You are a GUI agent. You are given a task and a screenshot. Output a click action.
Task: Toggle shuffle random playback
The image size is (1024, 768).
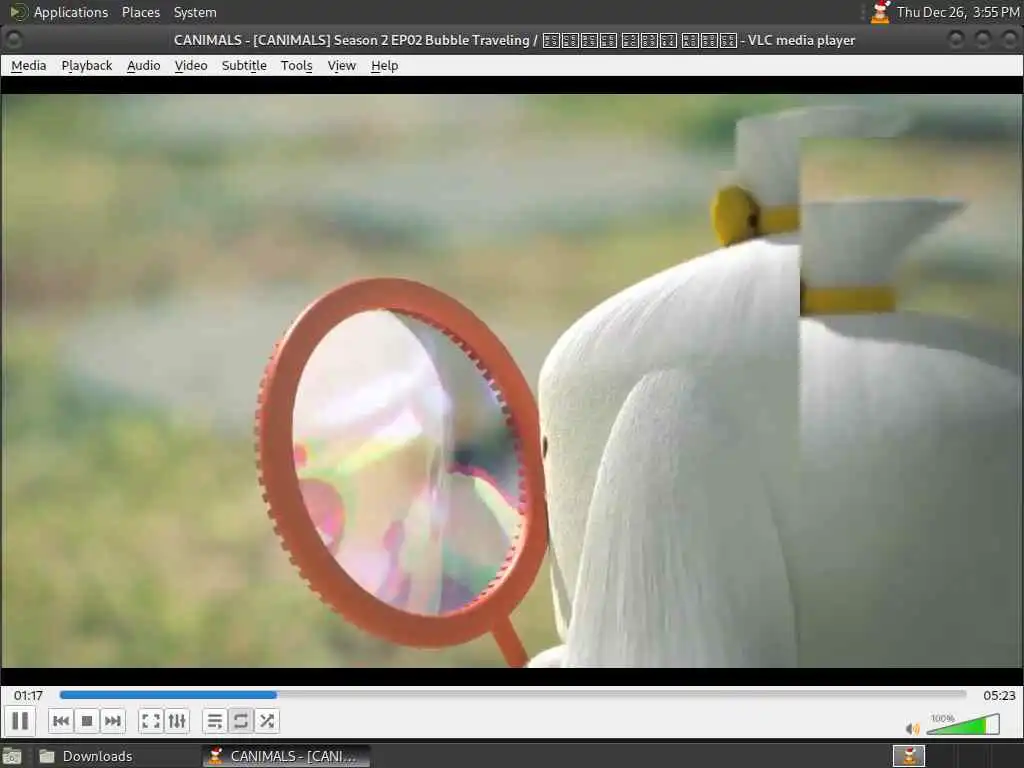click(267, 721)
